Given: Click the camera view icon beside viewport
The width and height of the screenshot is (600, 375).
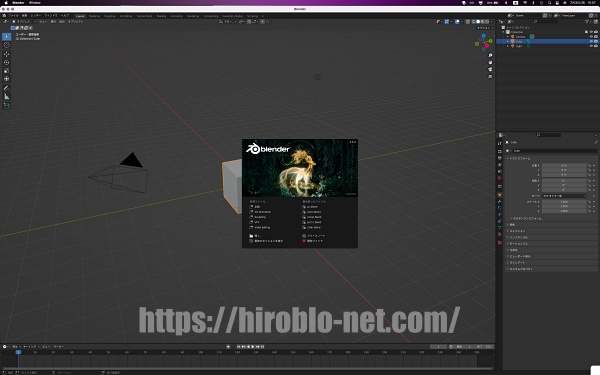Looking at the screenshot, I should coord(490,69).
